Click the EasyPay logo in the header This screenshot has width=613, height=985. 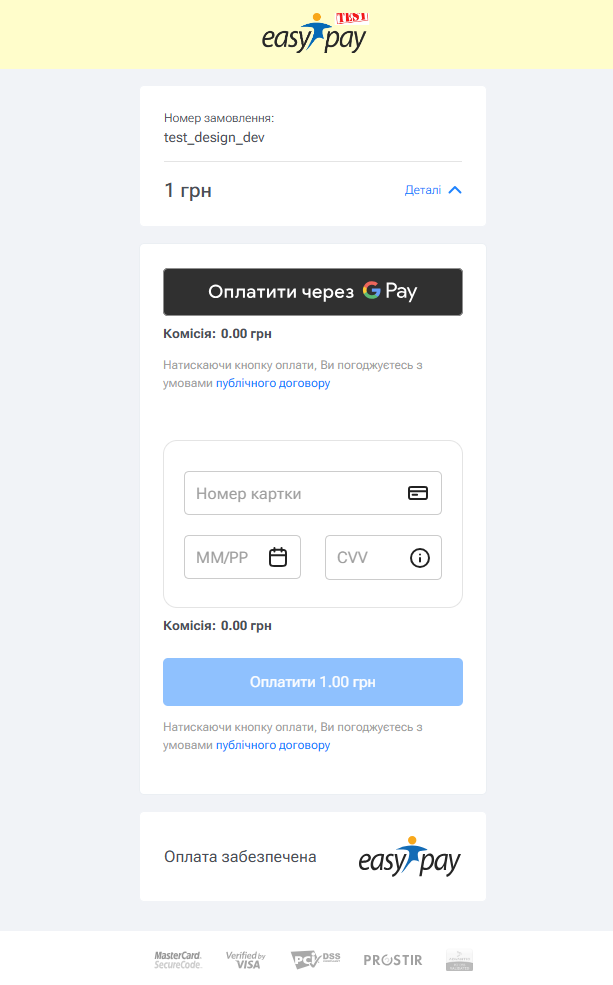[313, 34]
